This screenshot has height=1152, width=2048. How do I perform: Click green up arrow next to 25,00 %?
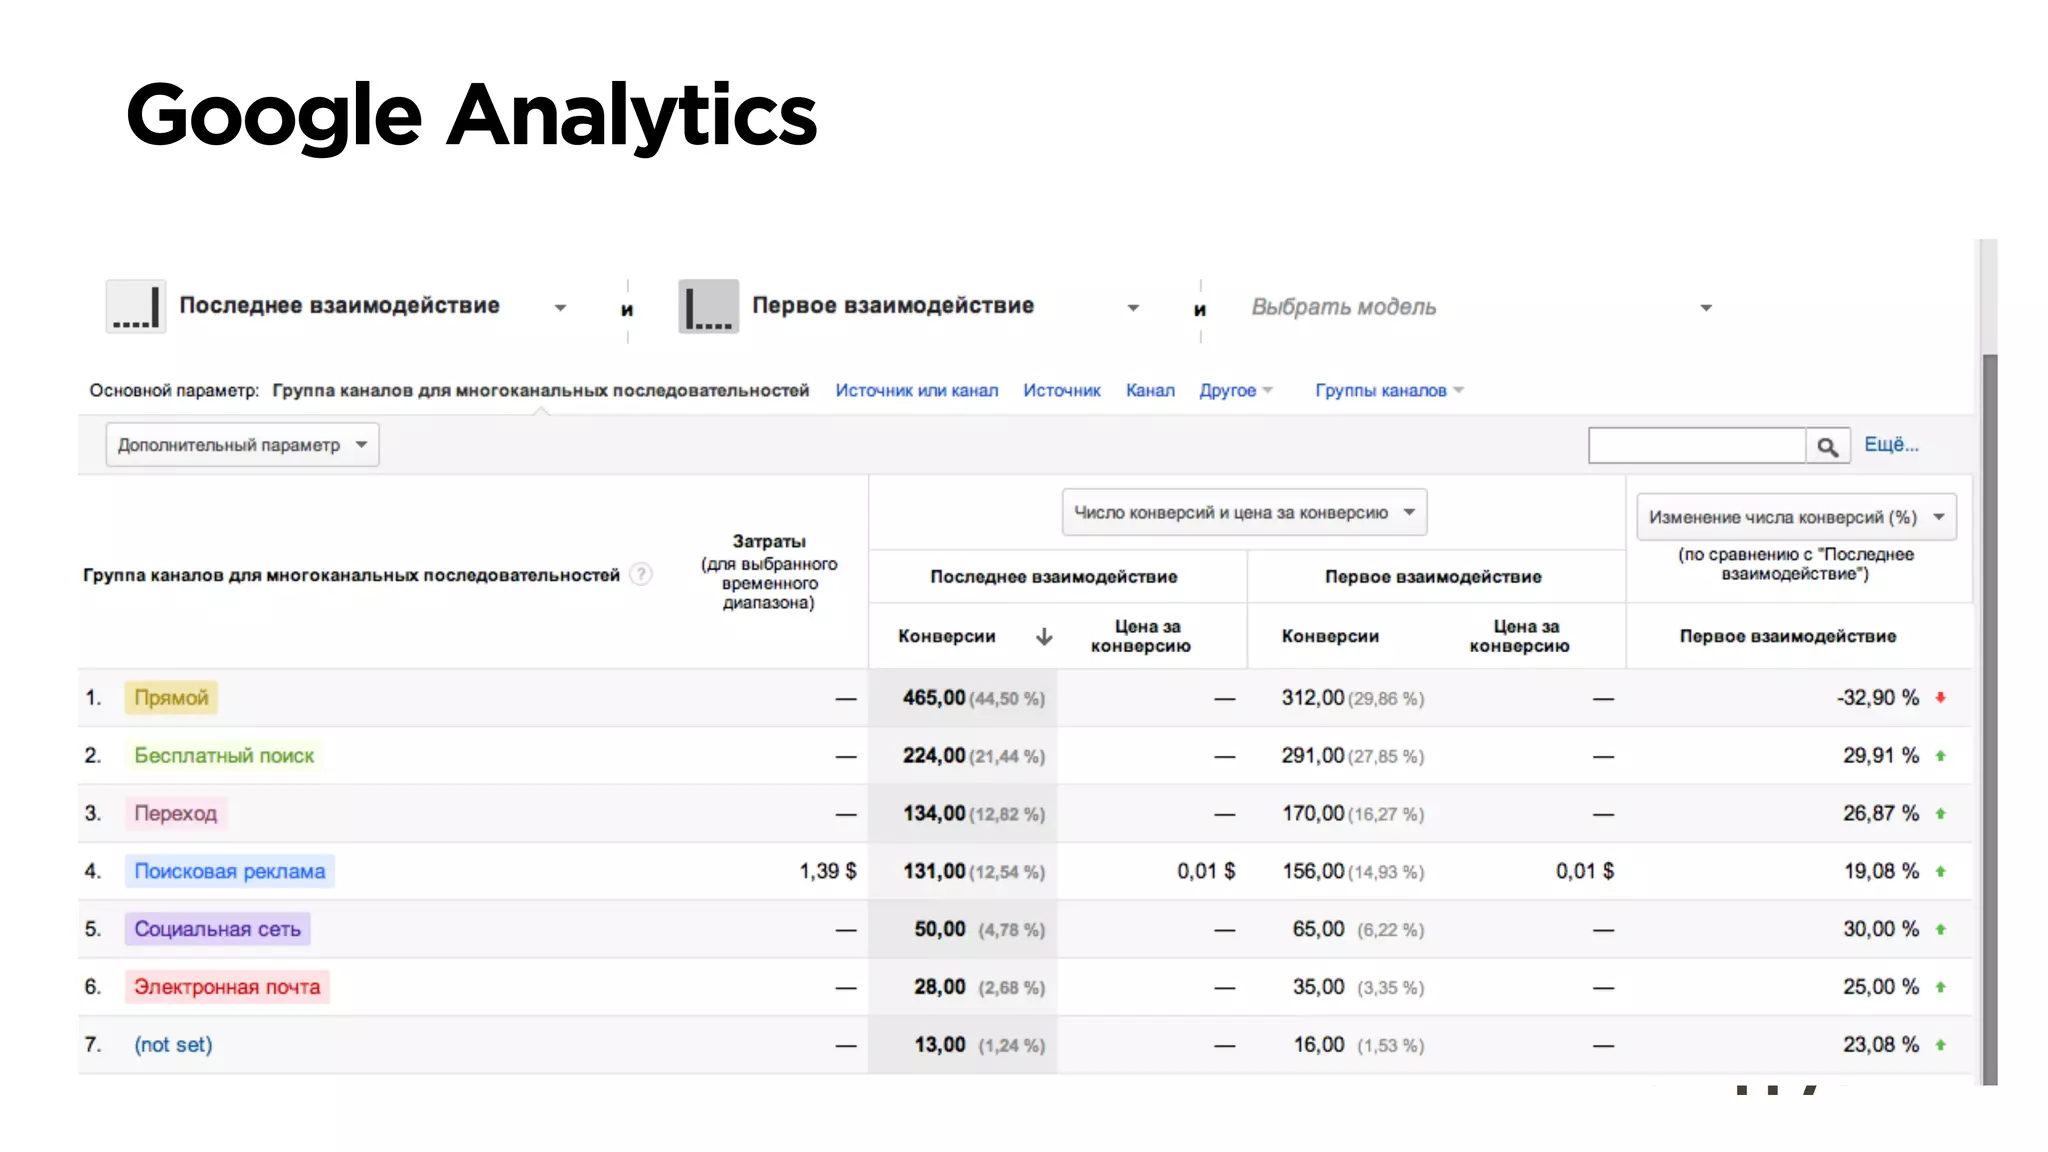point(1940,987)
